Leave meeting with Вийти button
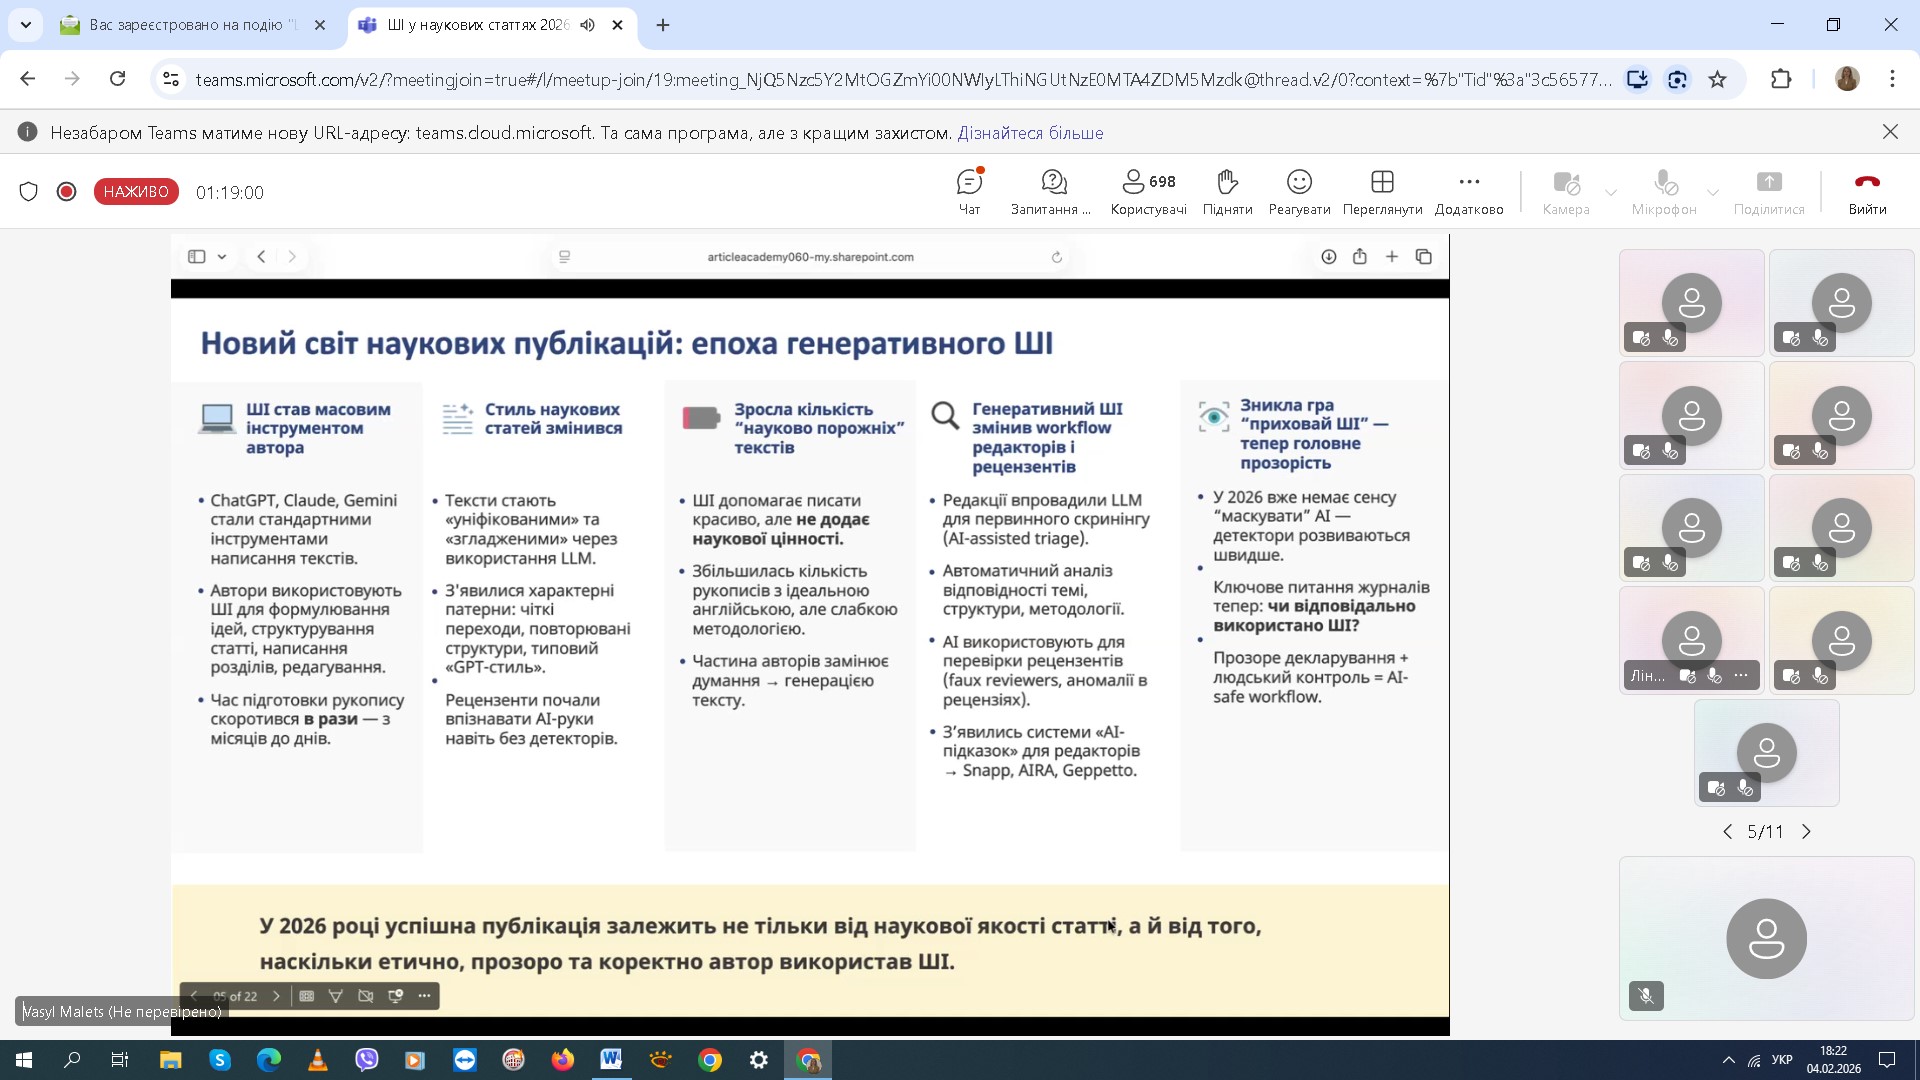 pos(1866,183)
